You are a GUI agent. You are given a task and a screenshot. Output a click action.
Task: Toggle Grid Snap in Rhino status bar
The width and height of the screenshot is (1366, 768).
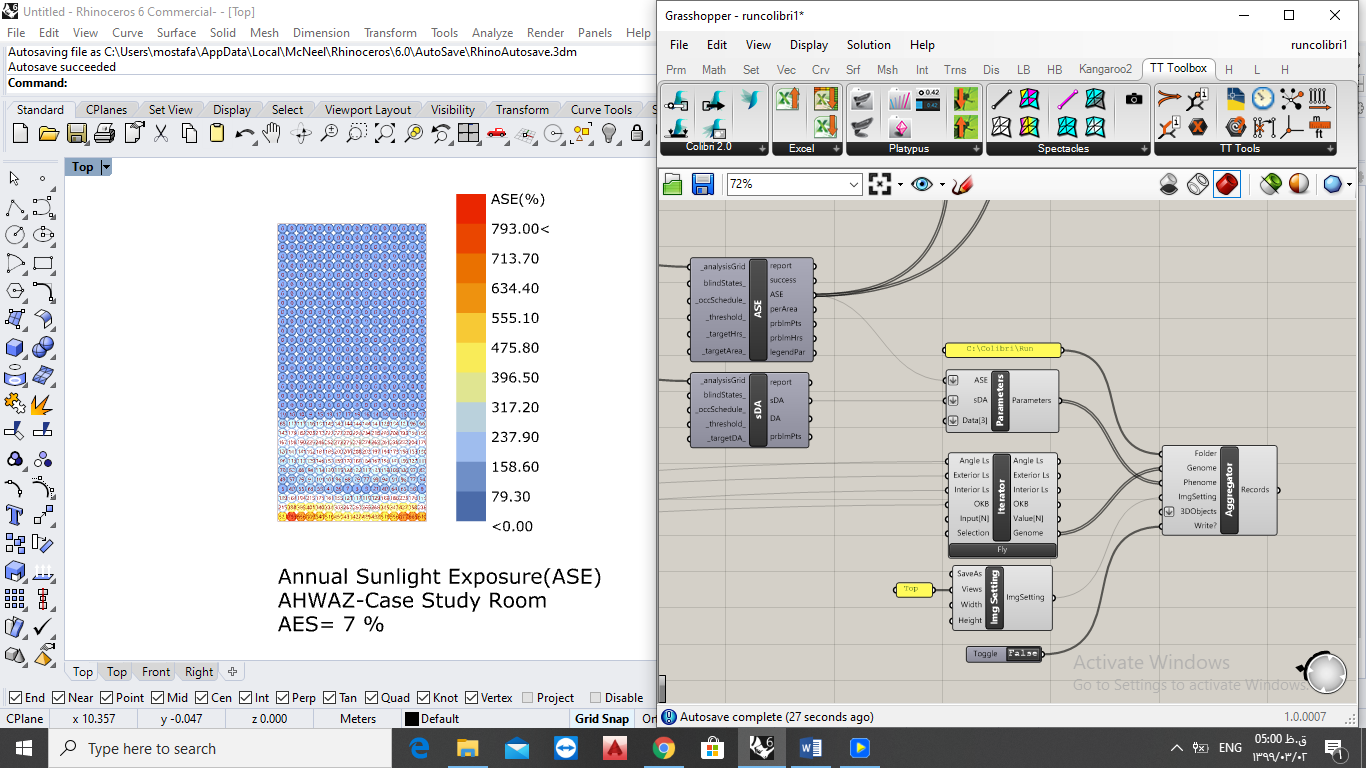[x=601, y=719]
